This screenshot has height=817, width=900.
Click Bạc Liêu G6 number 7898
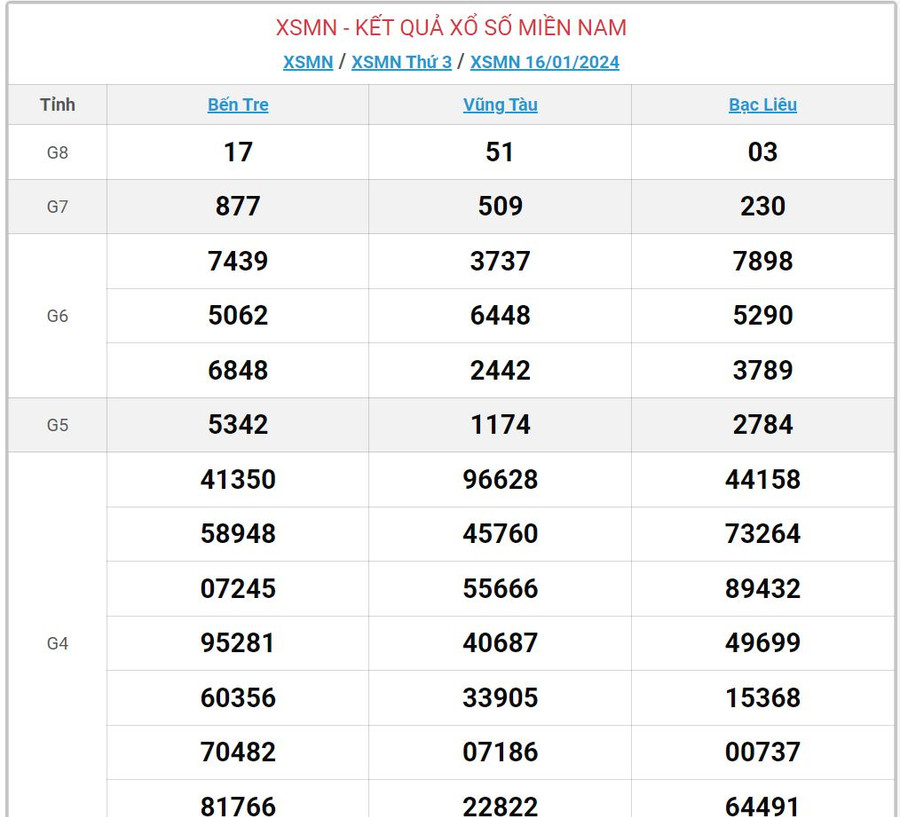(762, 262)
